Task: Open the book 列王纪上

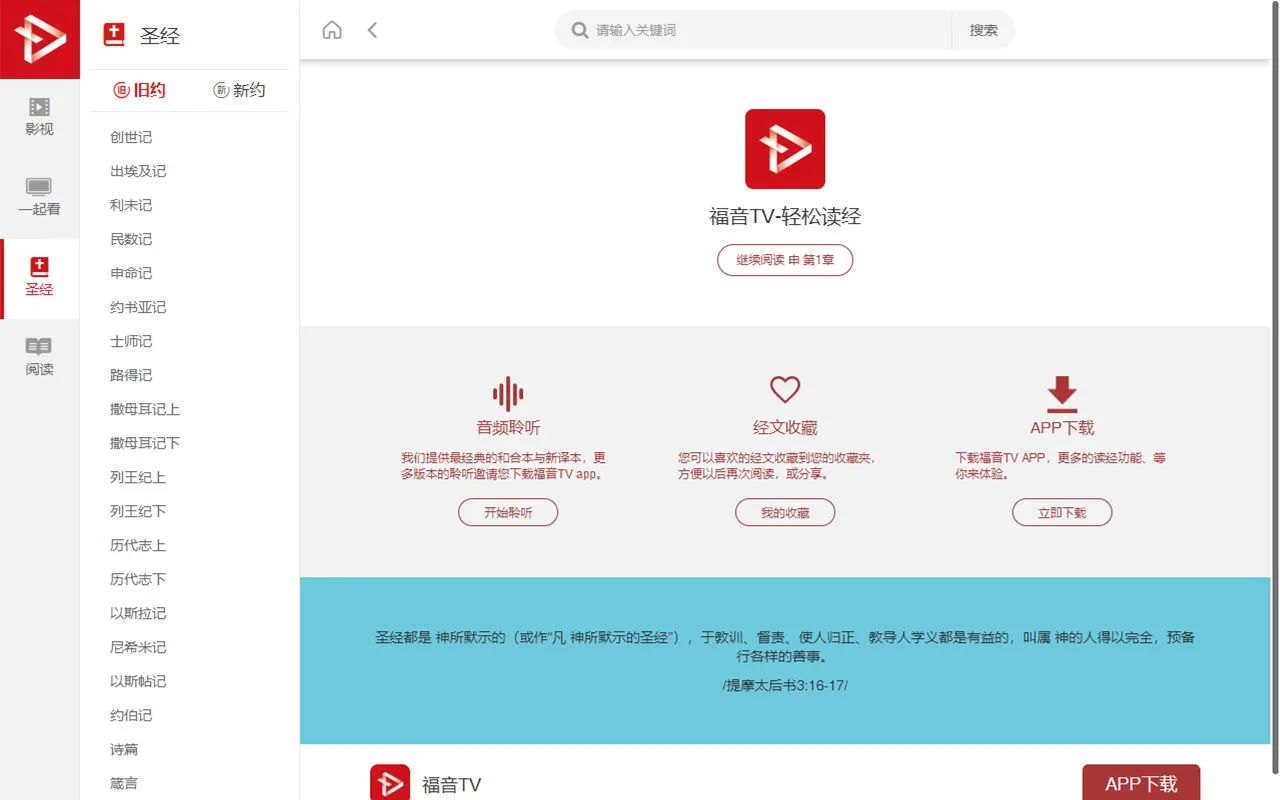Action: coord(138,477)
